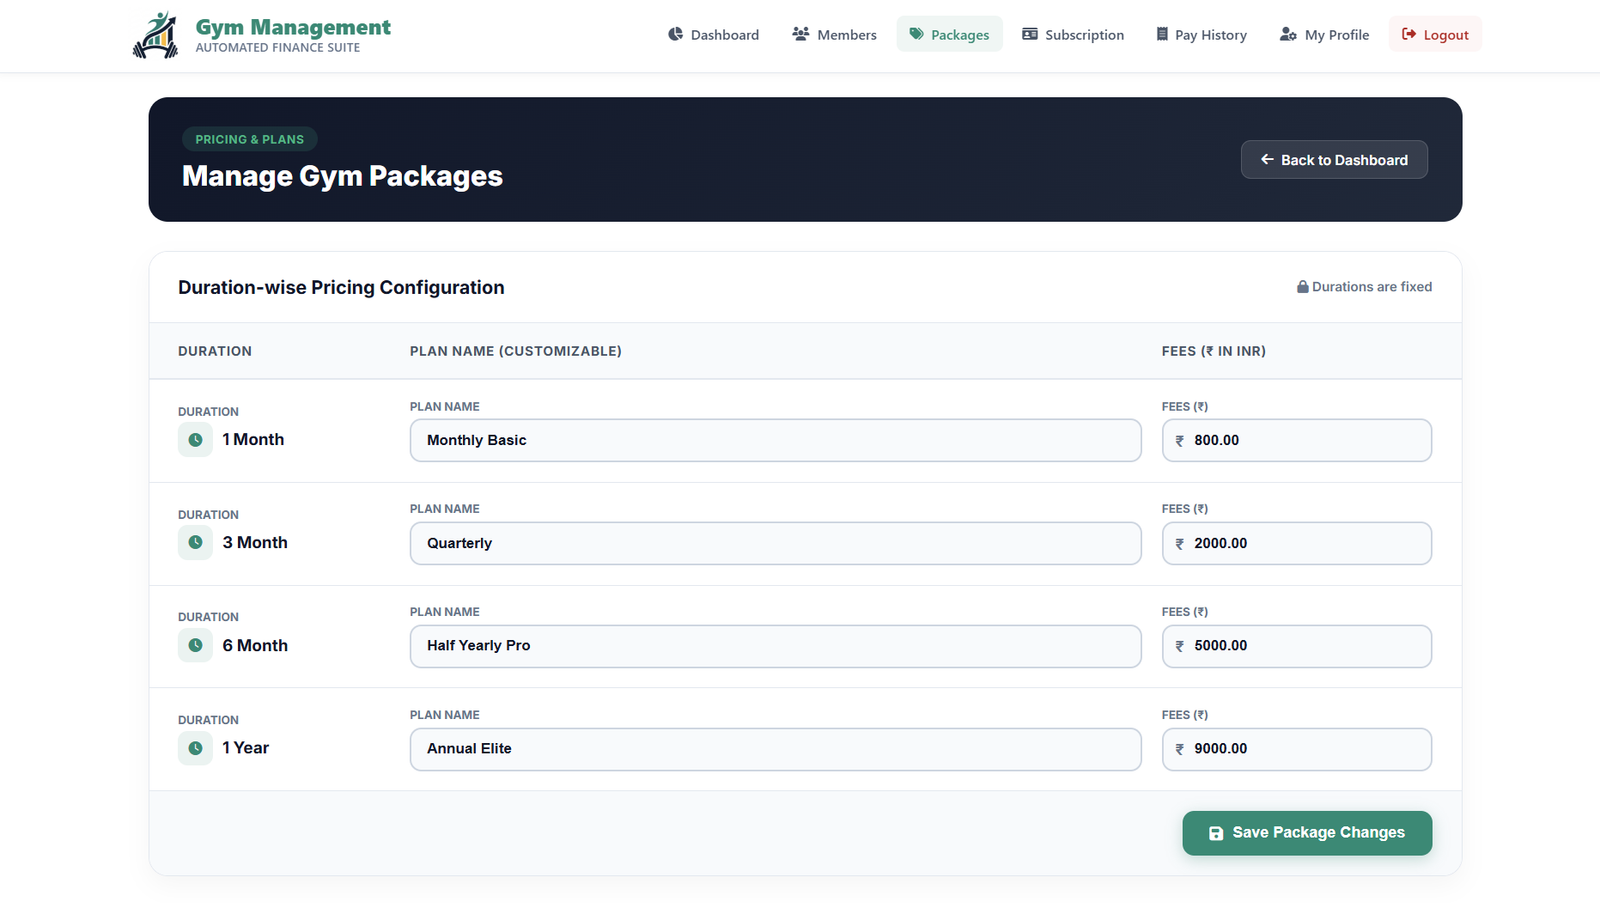Viewport: 1600px width, 903px height.
Task: Click the 6 Month duration label
Action: click(x=255, y=646)
